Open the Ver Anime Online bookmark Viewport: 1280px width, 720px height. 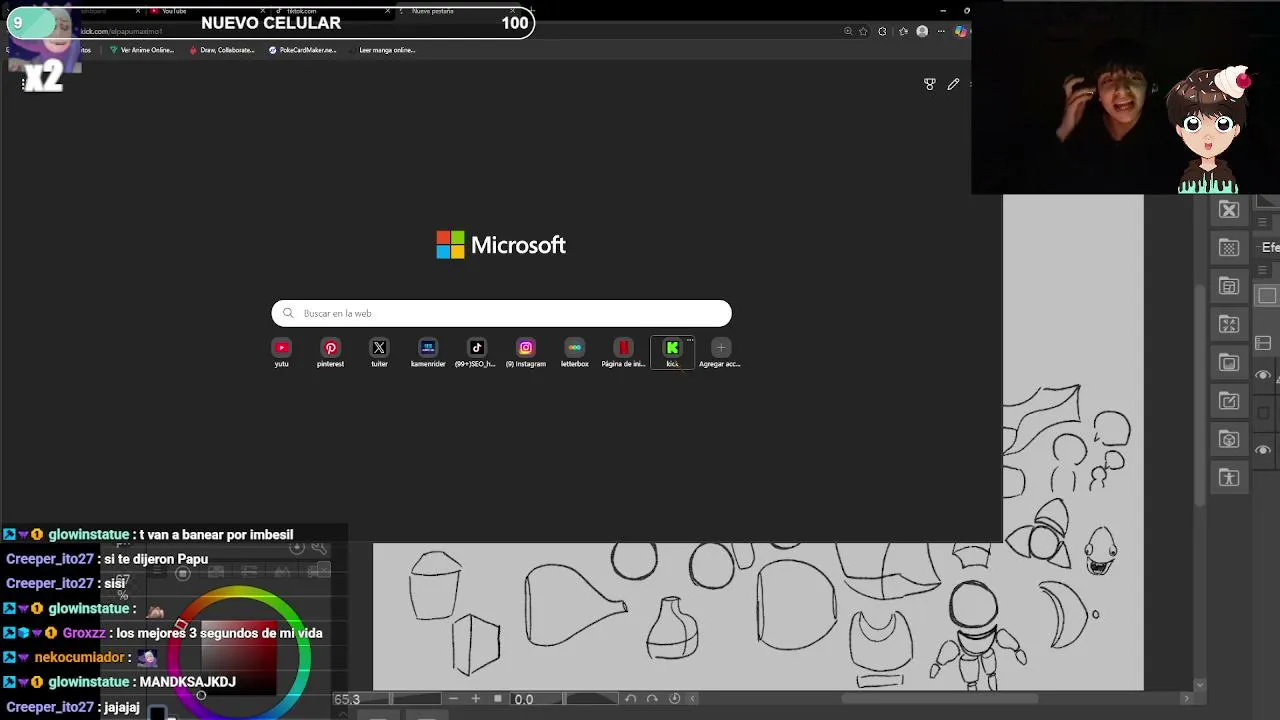[x=141, y=50]
